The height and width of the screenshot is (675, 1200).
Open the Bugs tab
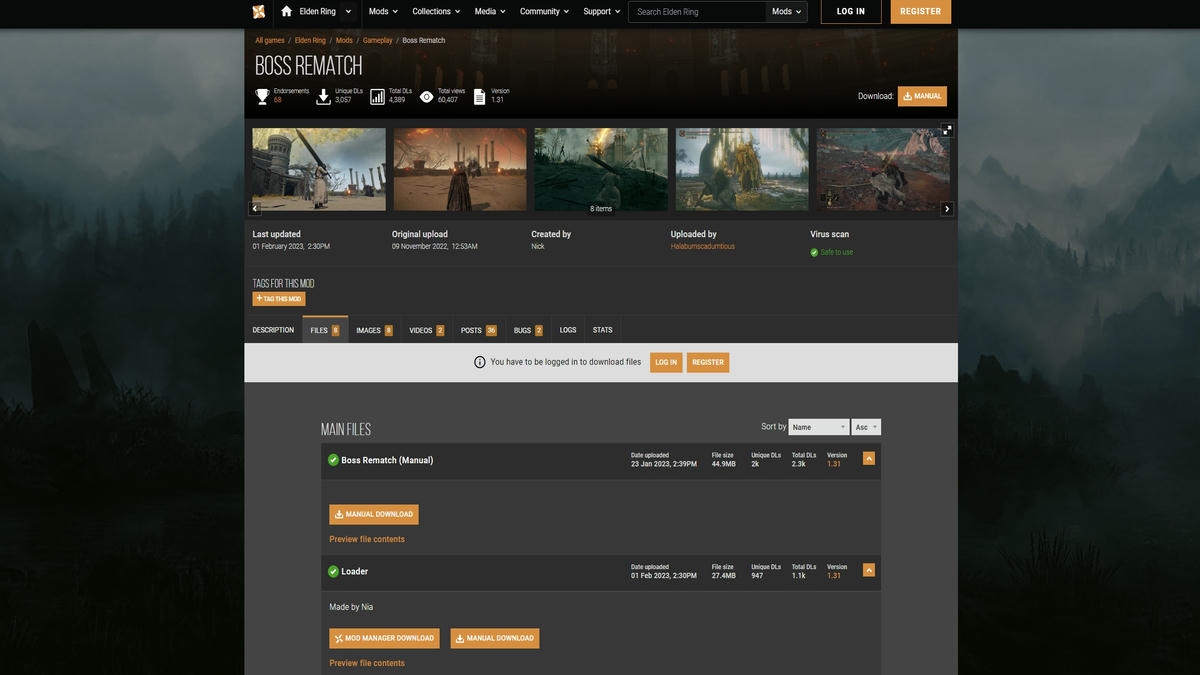coord(528,330)
